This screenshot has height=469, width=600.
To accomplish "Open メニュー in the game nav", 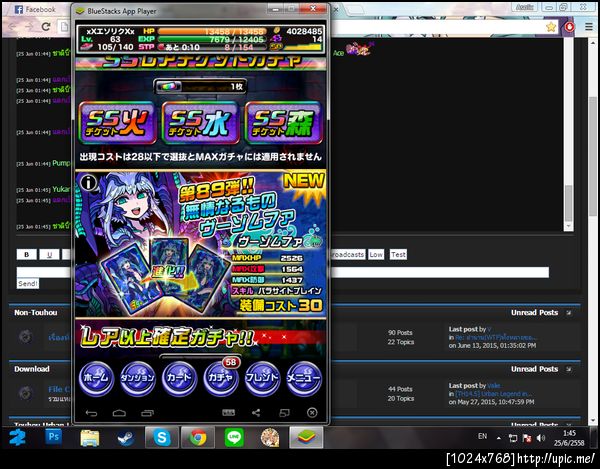I will point(304,378).
